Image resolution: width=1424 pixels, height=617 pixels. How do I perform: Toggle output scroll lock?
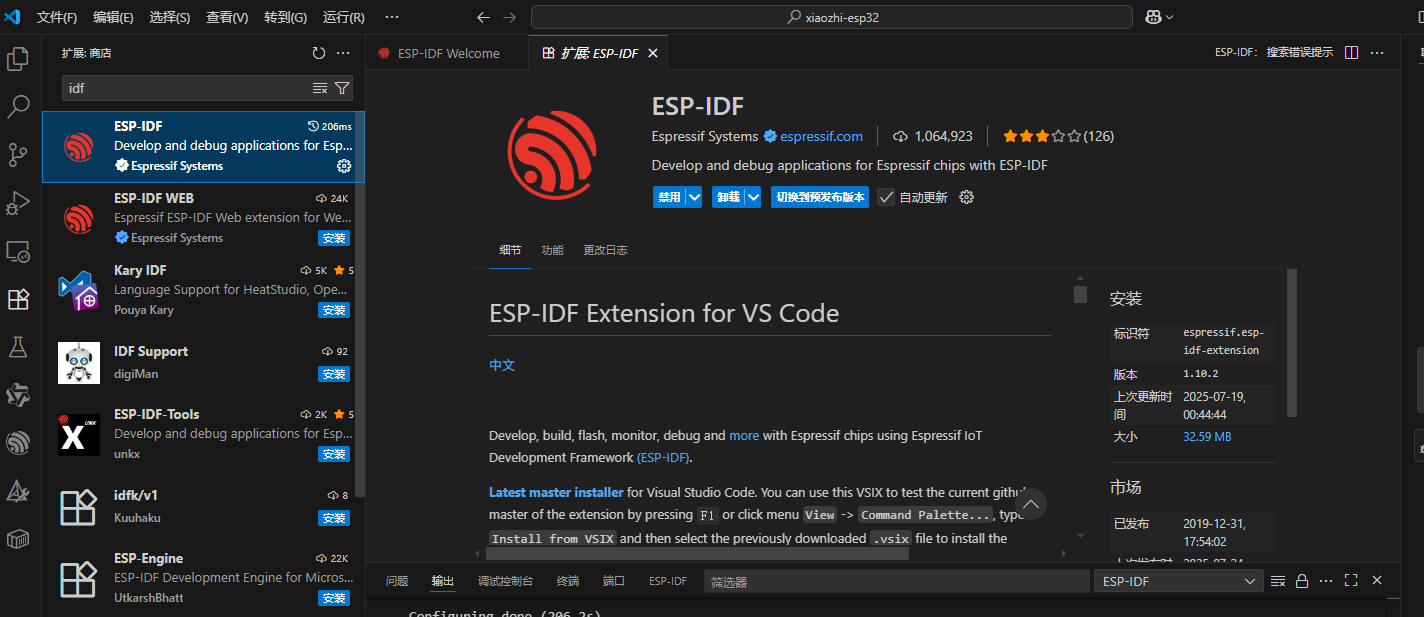click(x=1302, y=581)
